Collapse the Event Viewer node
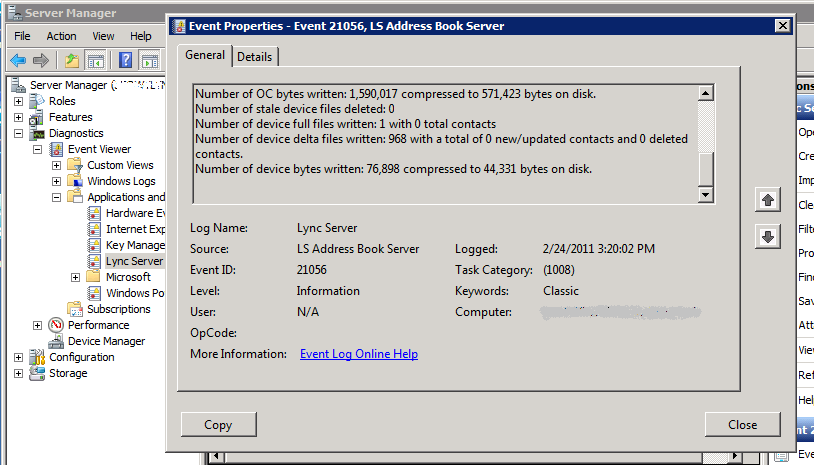Screen dimensions: 814x465 click(37, 149)
